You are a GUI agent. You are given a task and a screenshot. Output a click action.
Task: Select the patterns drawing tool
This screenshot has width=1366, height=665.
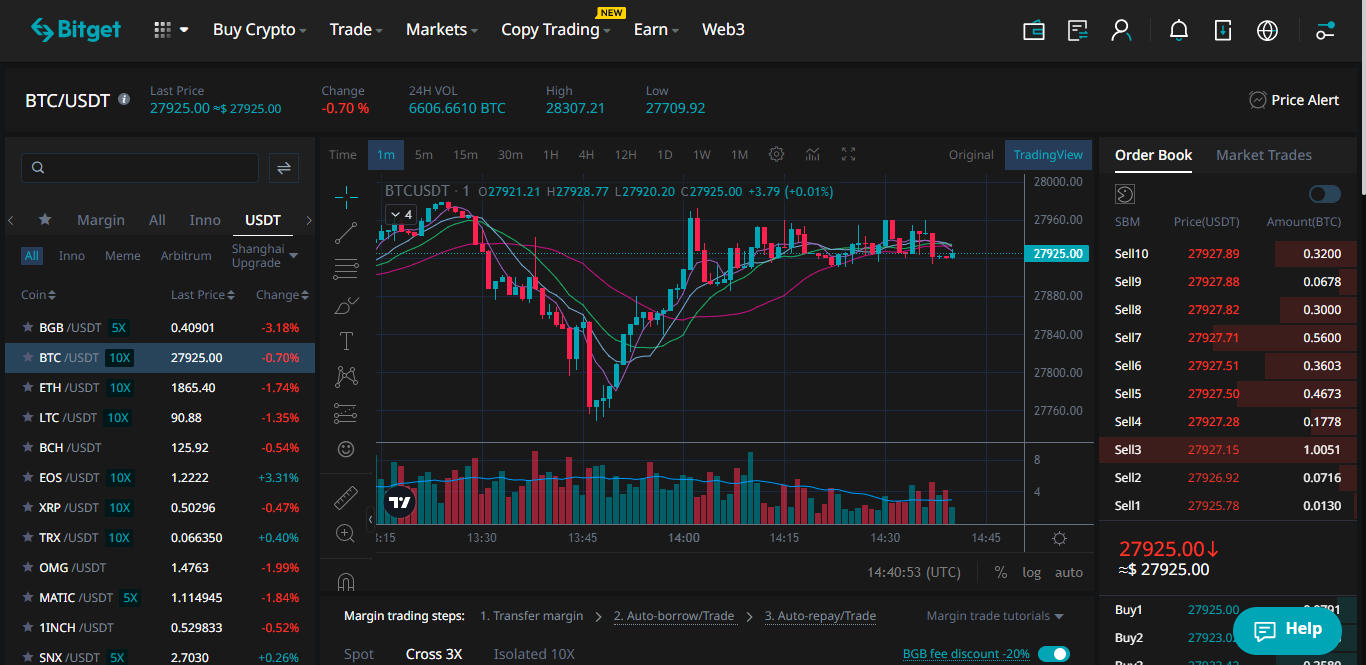pyautogui.click(x=346, y=376)
